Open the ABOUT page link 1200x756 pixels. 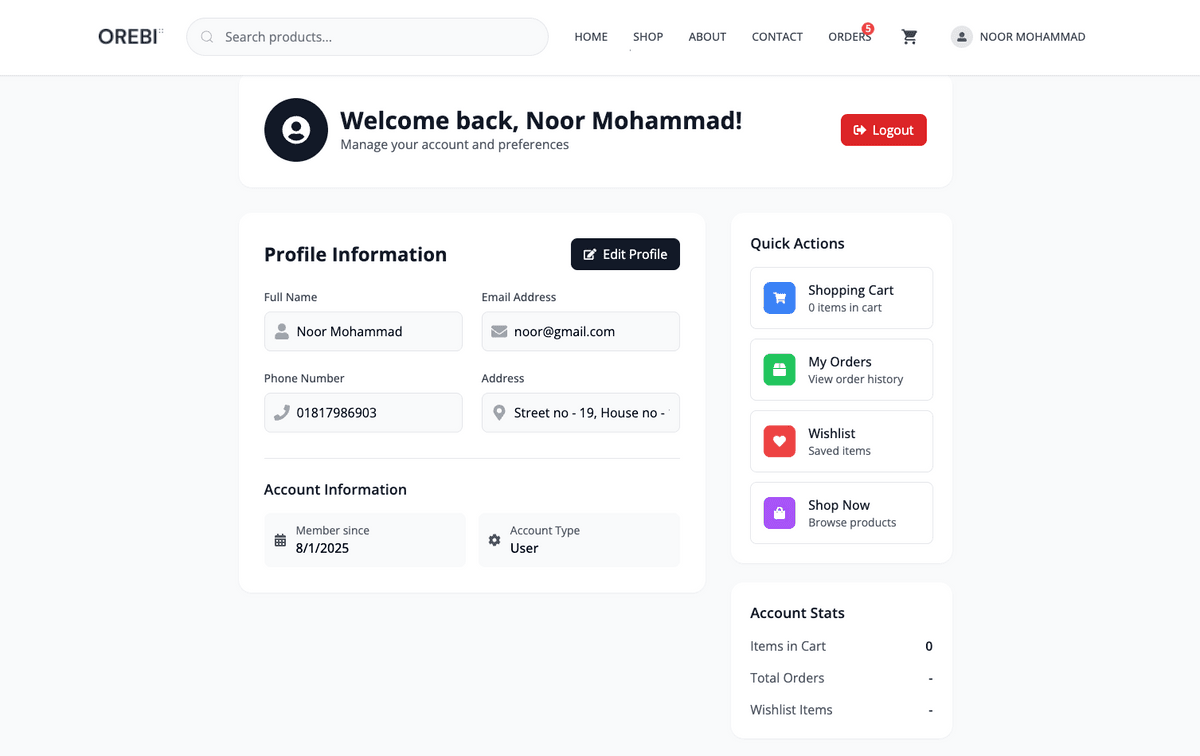(x=707, y=37)
